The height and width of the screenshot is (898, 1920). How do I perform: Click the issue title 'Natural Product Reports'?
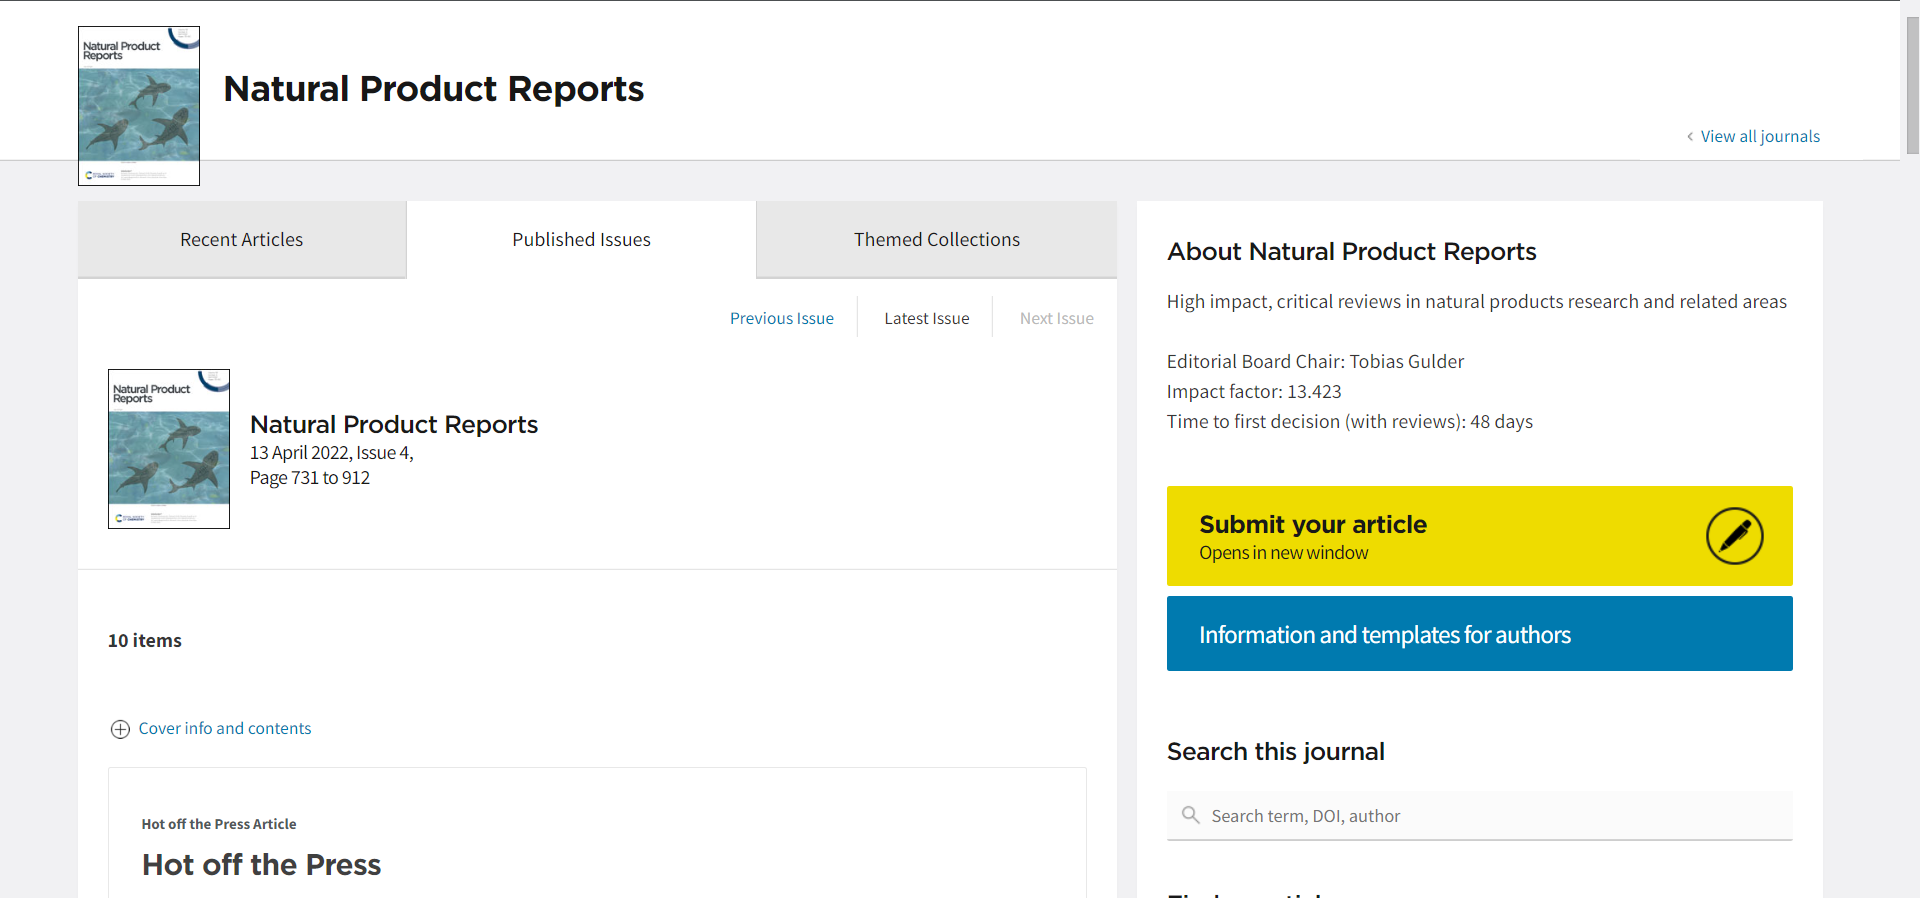pyautogui.click(x=394, y=424)
